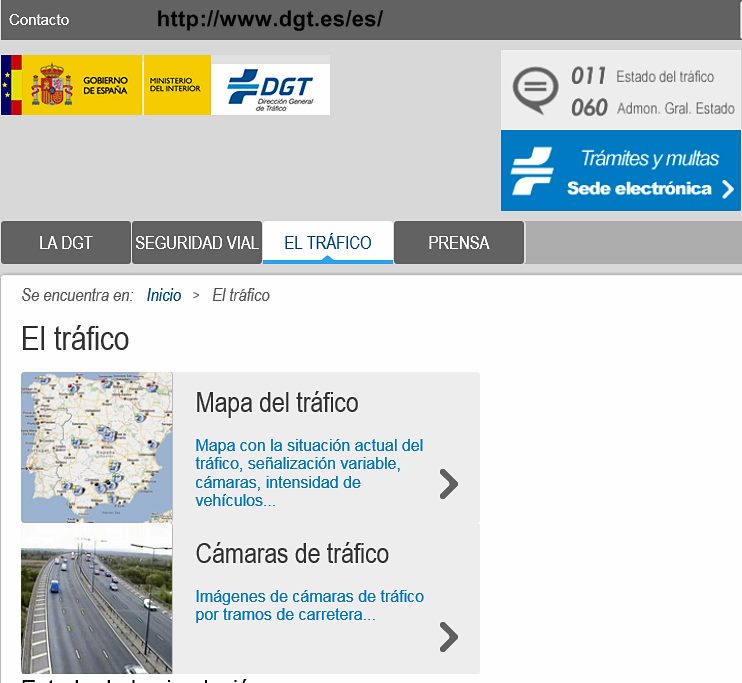Open the LA DGT tab

[66, 243]
